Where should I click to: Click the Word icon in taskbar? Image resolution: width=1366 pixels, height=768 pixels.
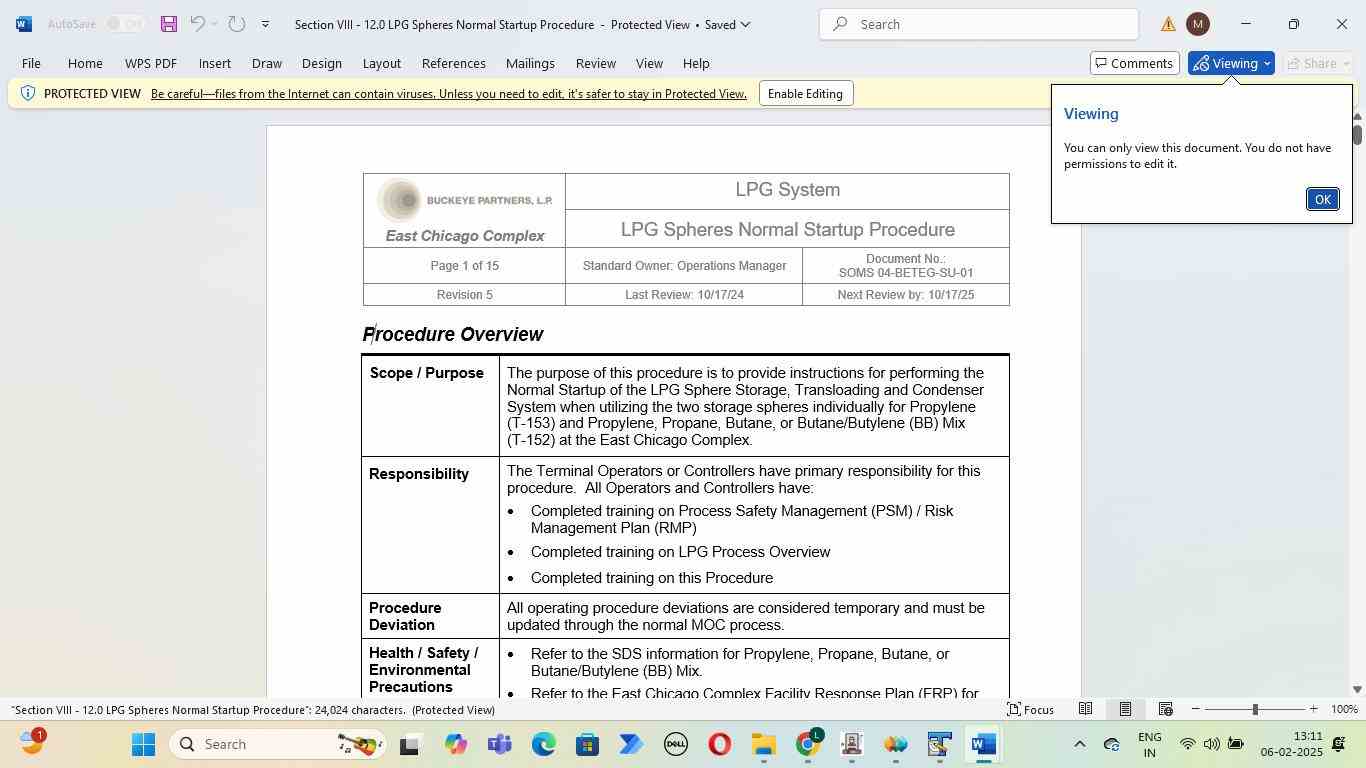984,744
